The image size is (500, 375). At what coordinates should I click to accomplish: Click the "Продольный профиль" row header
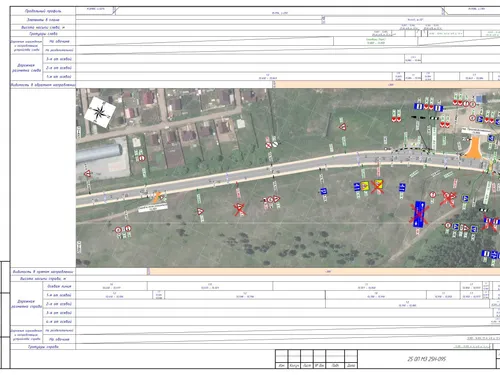point(43,11)
